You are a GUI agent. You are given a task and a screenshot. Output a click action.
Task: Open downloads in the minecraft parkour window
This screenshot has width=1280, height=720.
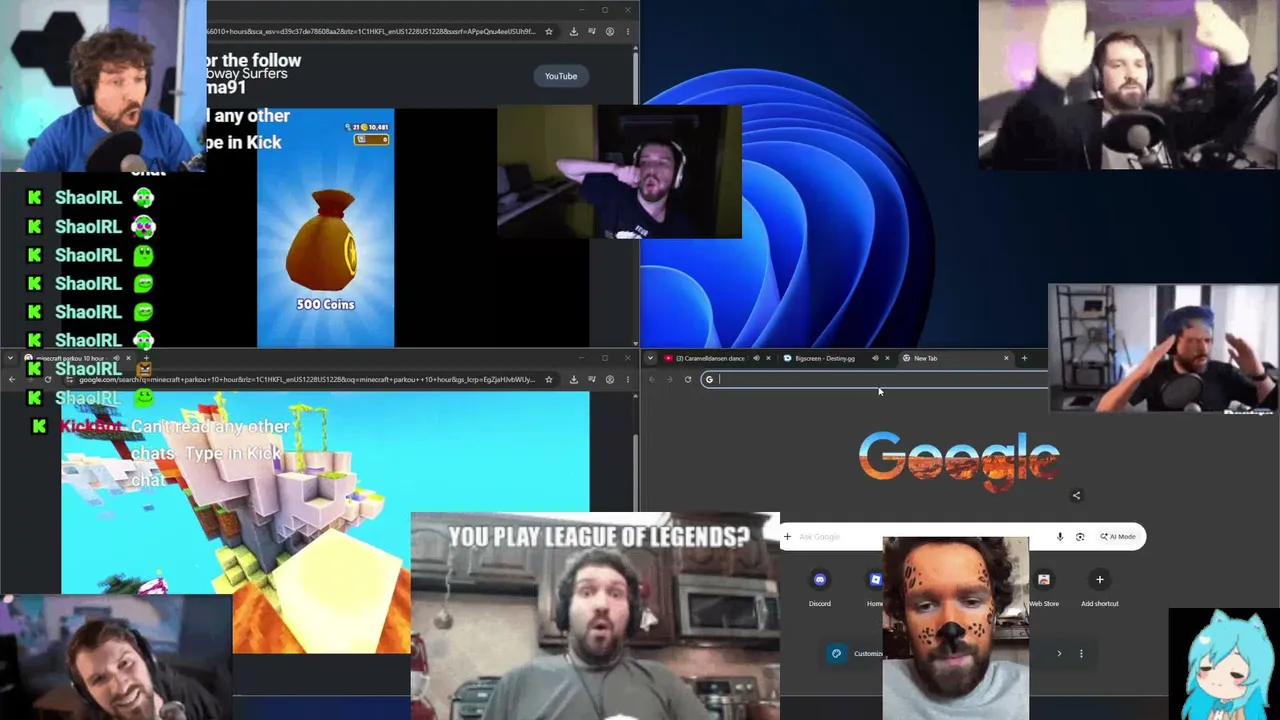click(x=573, y=379)
